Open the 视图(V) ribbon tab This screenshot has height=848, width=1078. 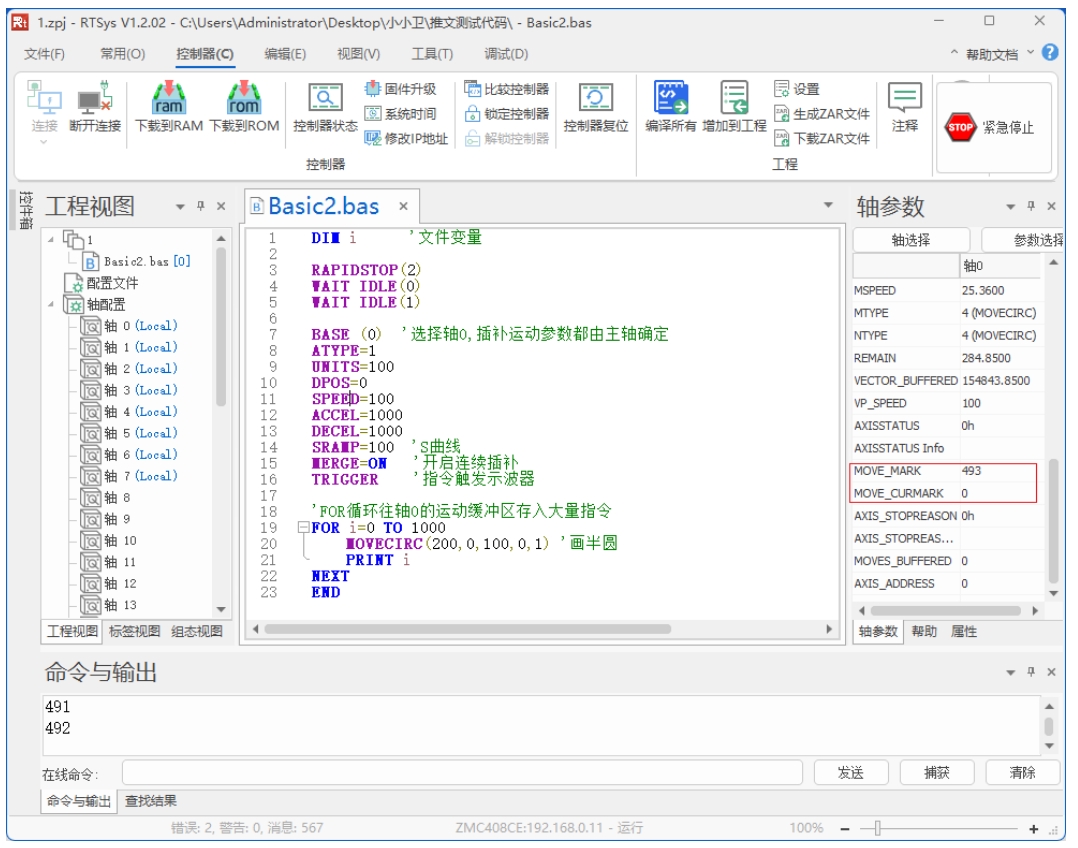click(358, 54)
